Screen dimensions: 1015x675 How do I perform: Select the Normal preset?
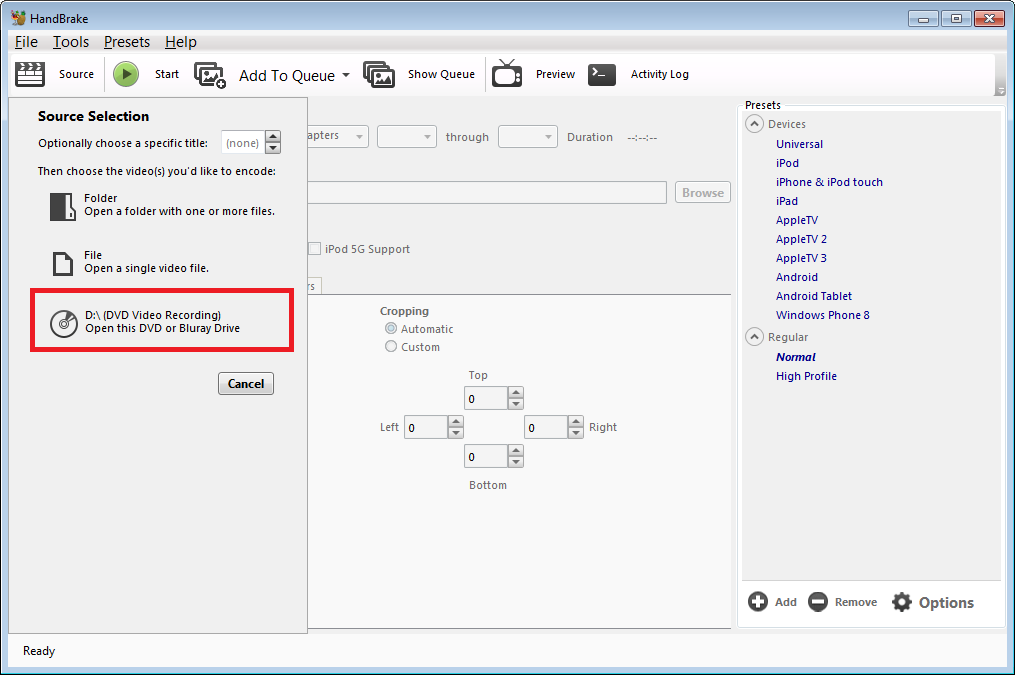tap(796, 357)
